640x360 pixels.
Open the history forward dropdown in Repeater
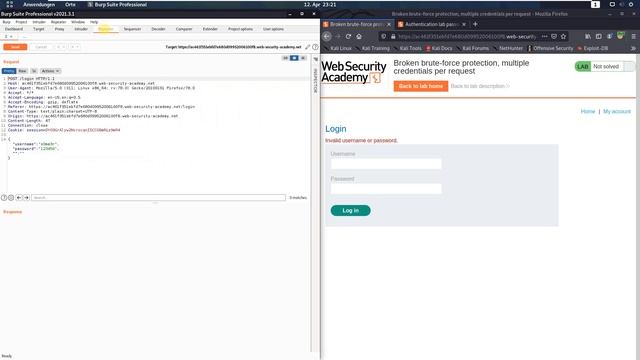click(x=74, y=47)
